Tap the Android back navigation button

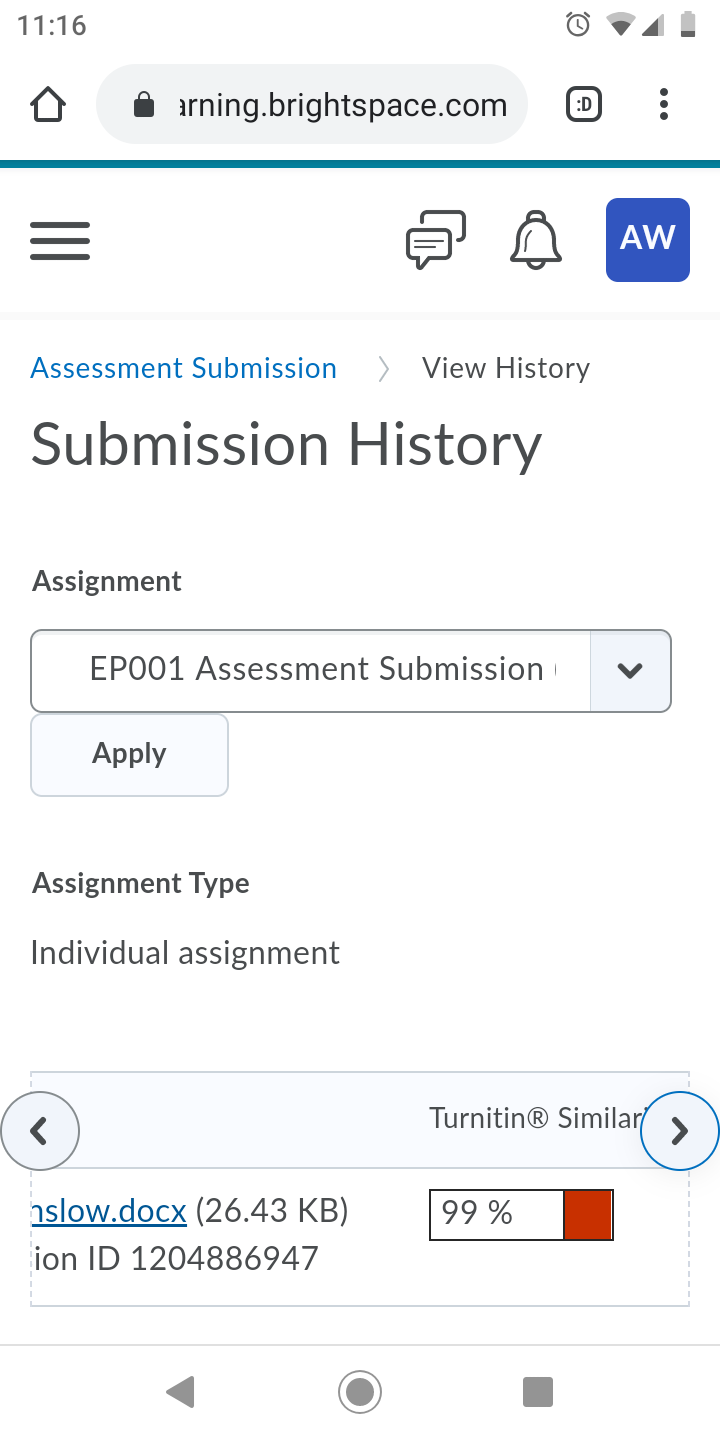coord(180,1392)
